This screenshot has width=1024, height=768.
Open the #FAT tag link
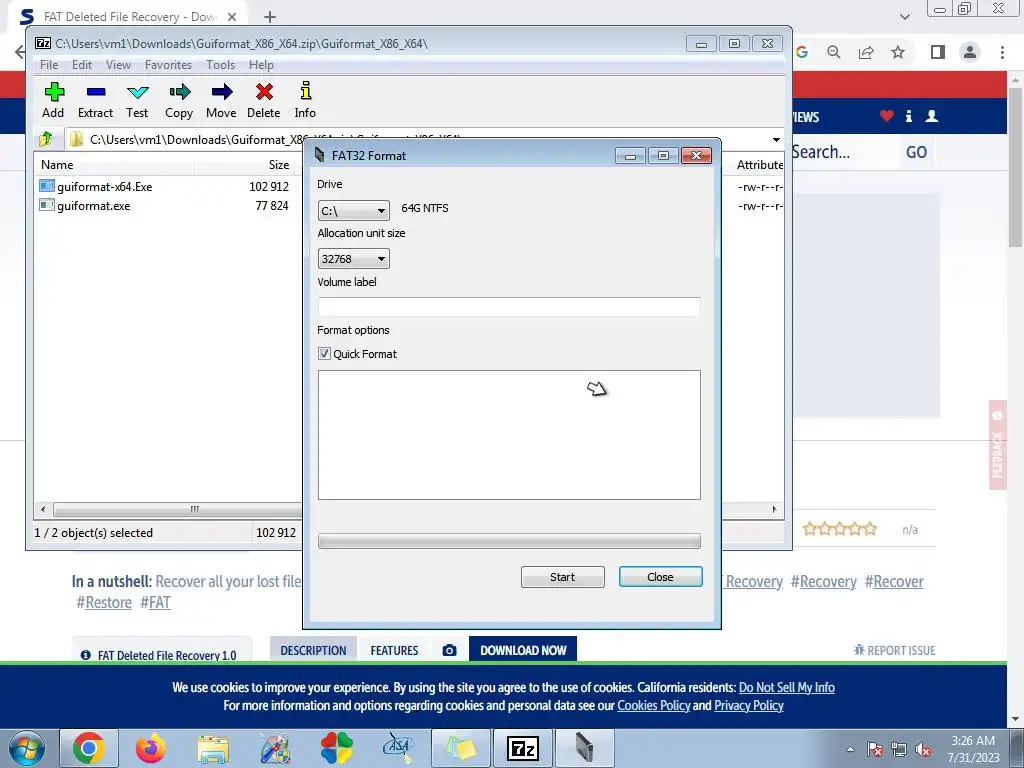(x=155, y=602)
